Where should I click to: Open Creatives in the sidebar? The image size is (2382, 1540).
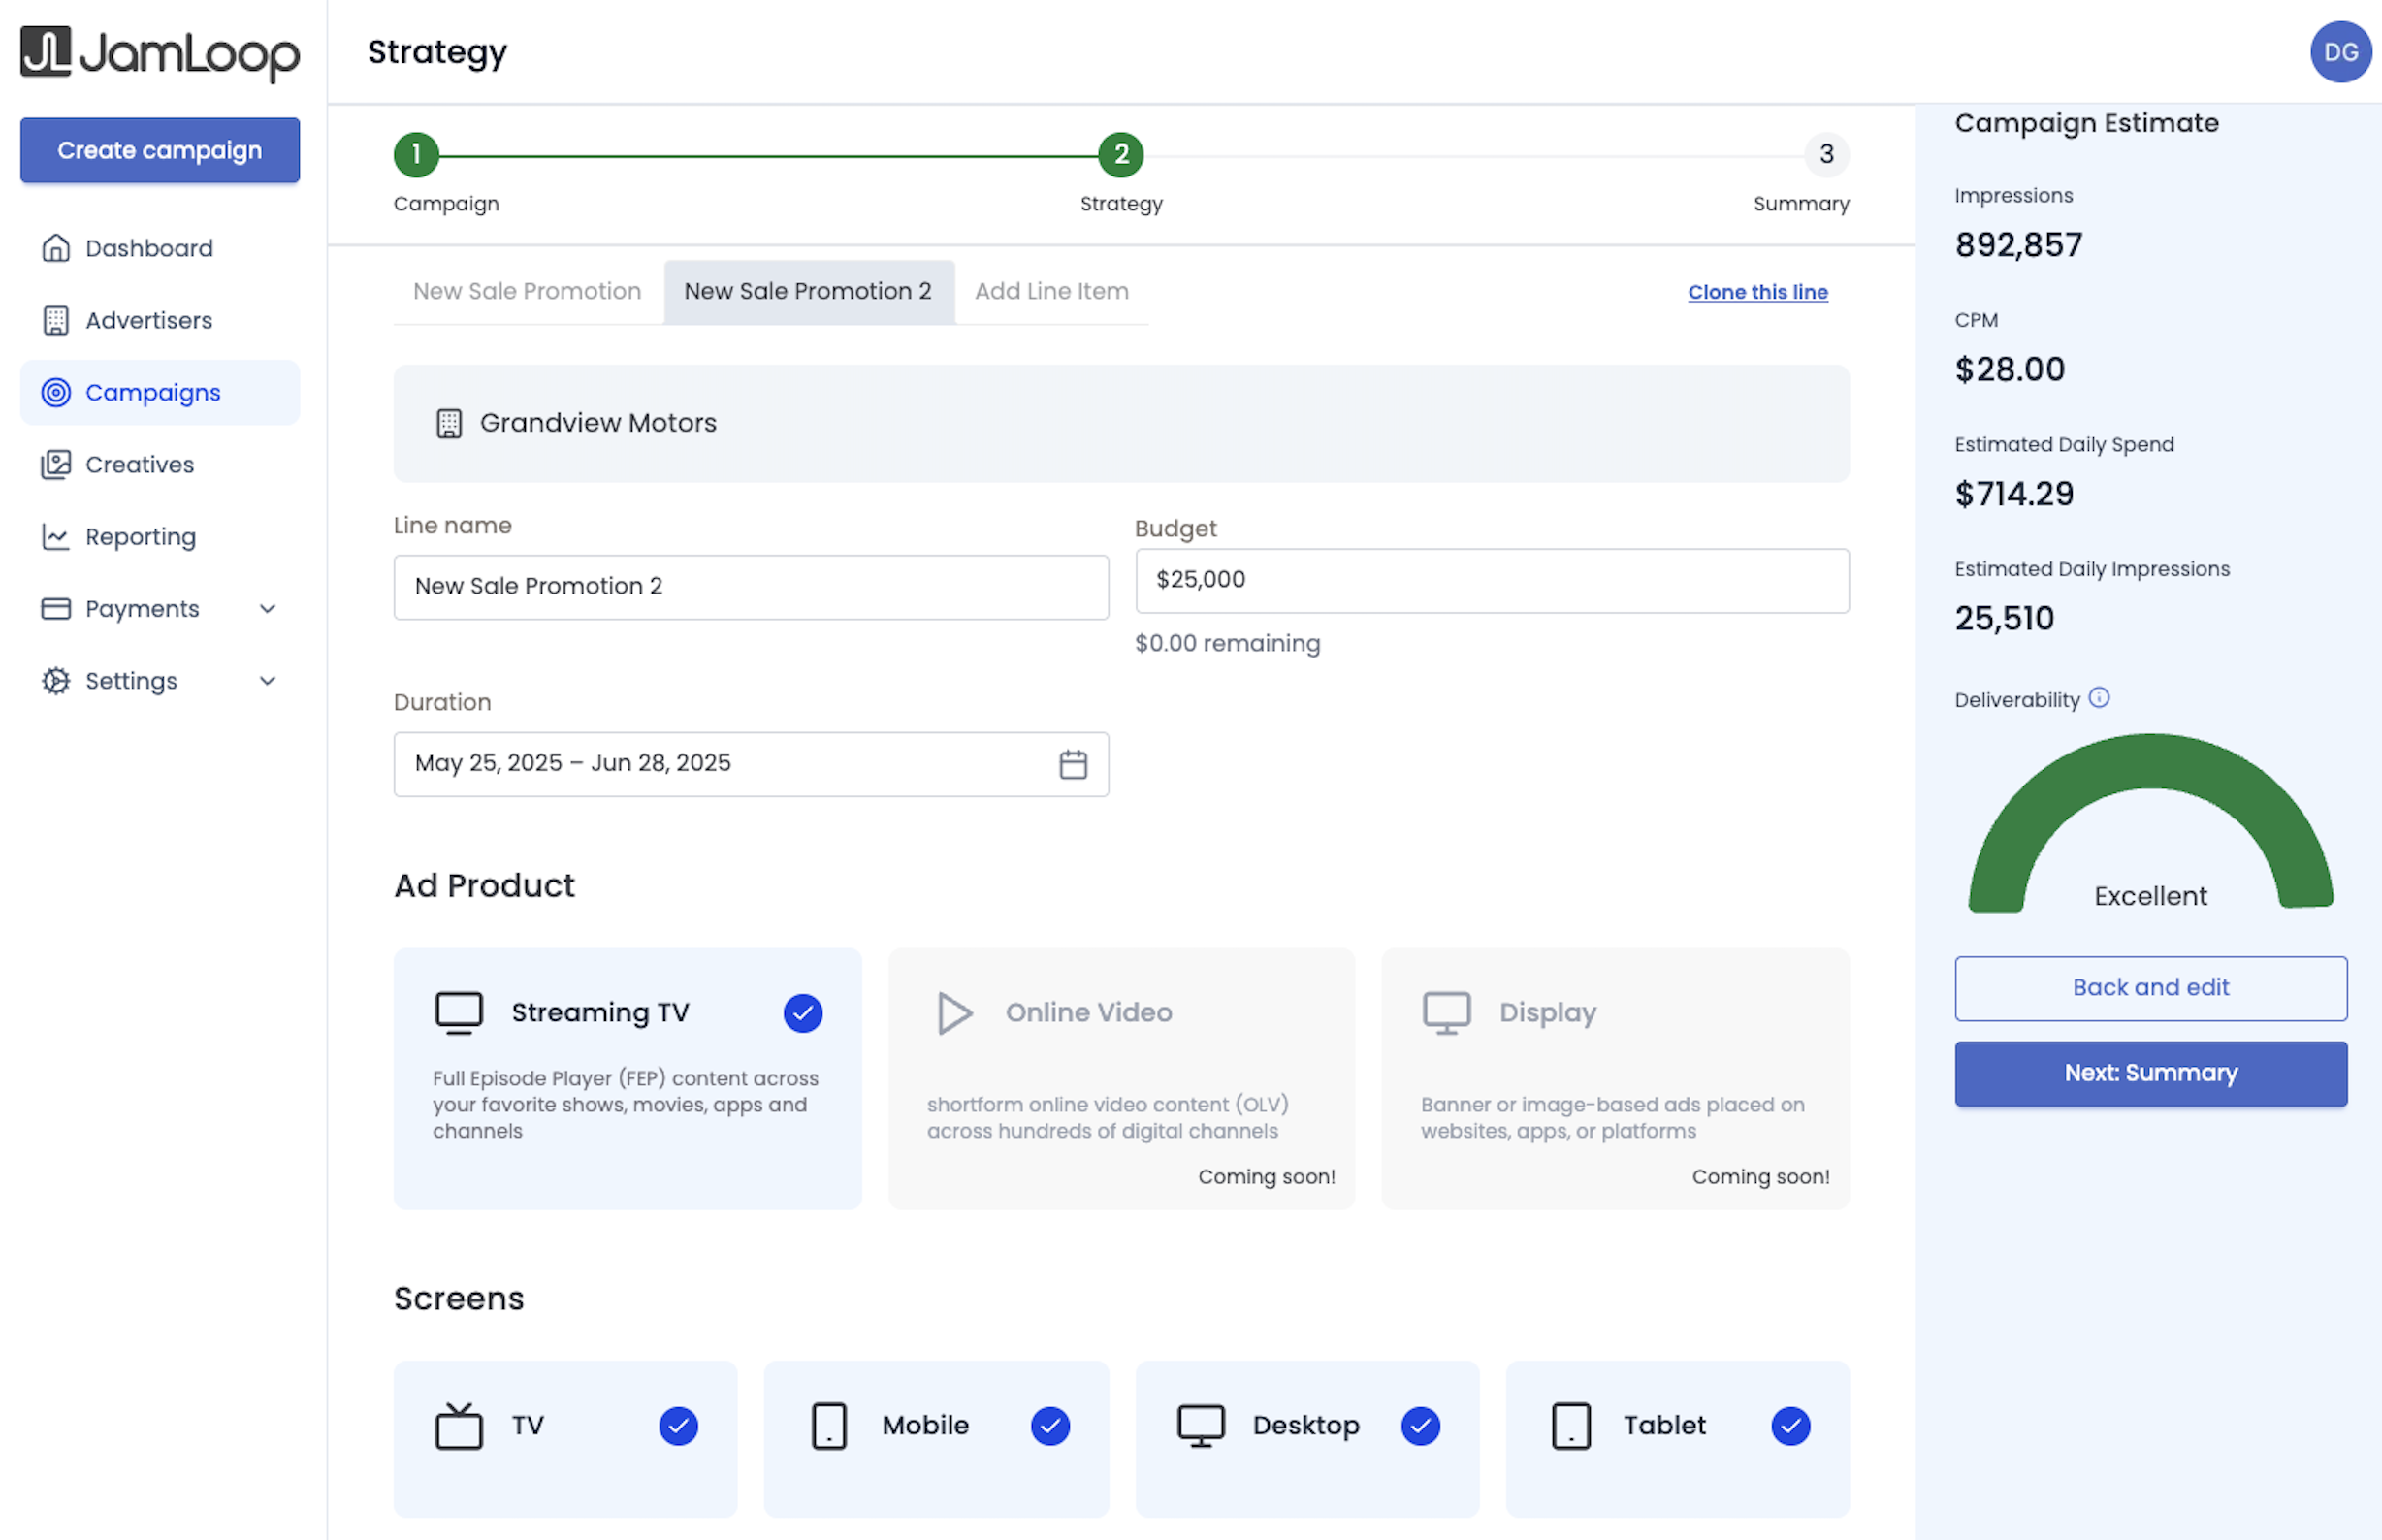[160, 464]
